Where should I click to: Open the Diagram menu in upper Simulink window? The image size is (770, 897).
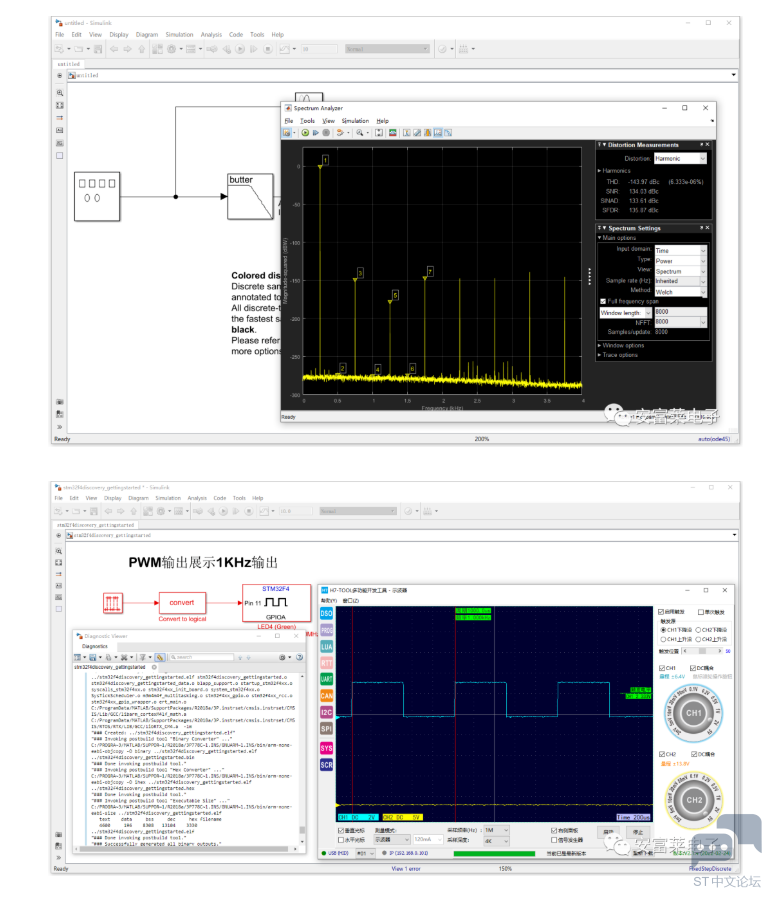click(x=146, y=35)
